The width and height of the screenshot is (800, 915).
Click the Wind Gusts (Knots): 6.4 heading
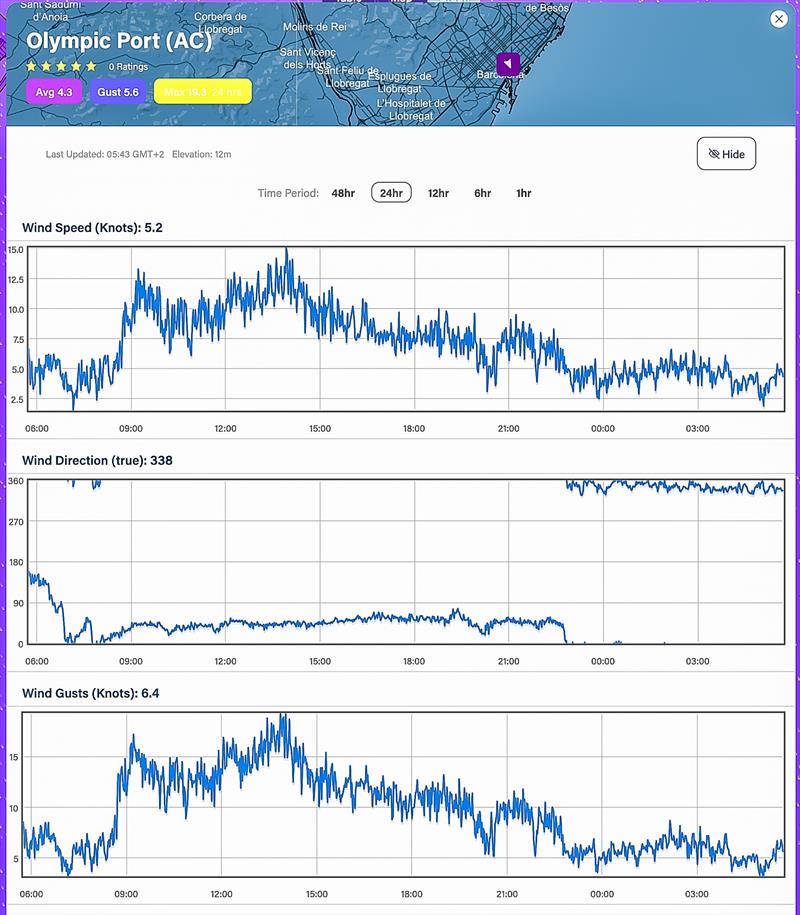[x=90, y=693]
